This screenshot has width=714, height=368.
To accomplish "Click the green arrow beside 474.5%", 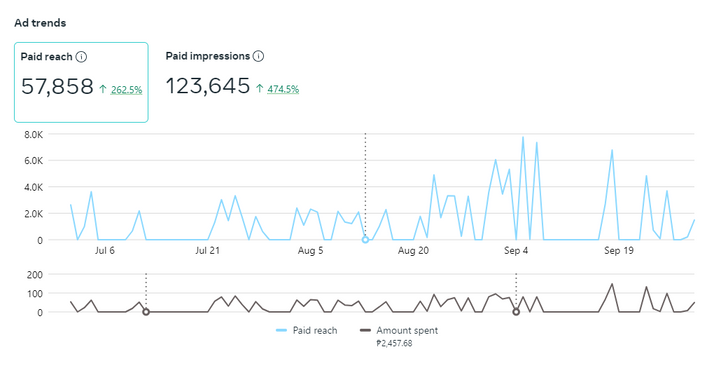I will tap(260, 88).
